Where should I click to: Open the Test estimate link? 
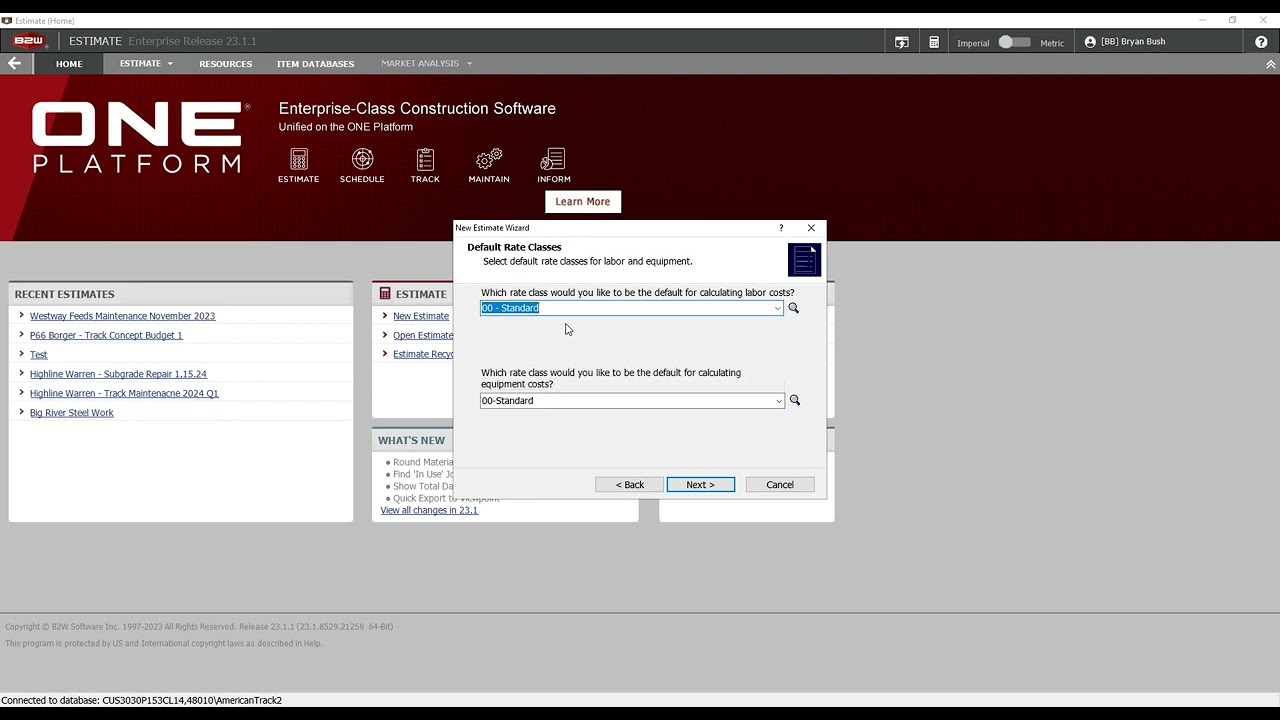point(38,354)
